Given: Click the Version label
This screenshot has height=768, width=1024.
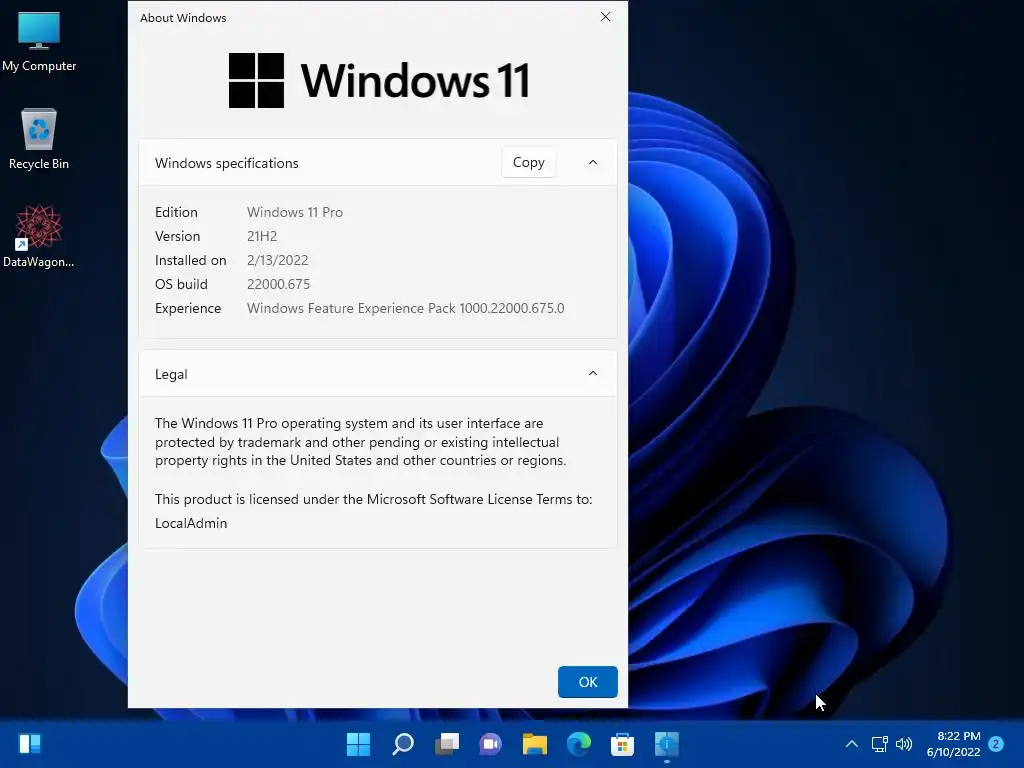Looking at the screenshot, I should pyautogui.click(x=178, y=236).
